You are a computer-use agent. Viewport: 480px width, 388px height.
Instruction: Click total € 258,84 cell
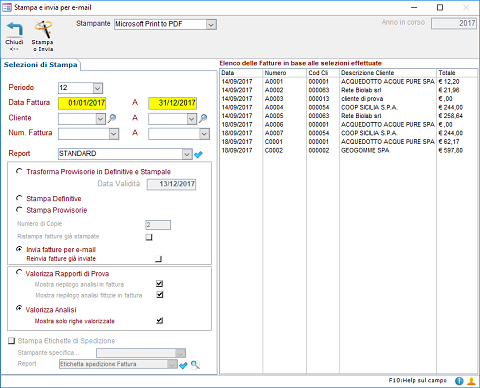point(451,116)
